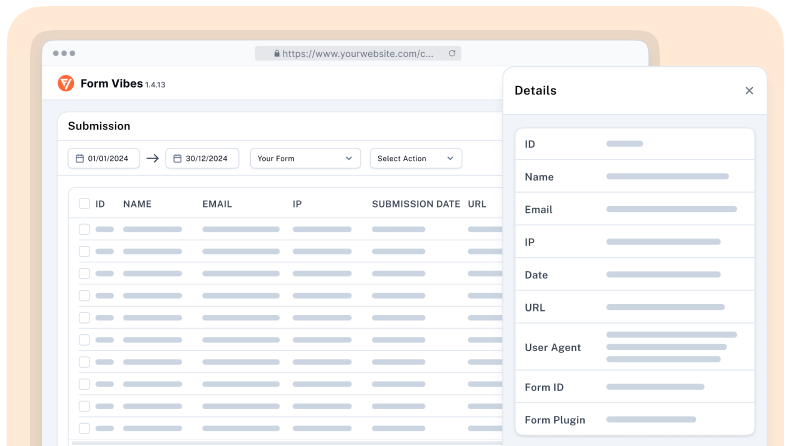Click the Submission section heading
The image size is (790, 446).
[x=99, y=126]
